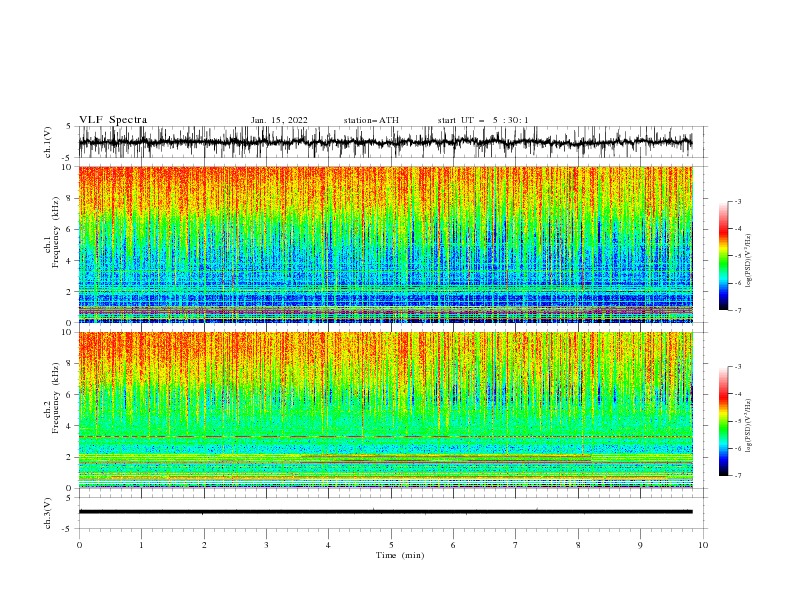This screenshot has width=792, height=612.
Task: Click the ch.1 voltage waveform trace
Action: click(385, 142)
